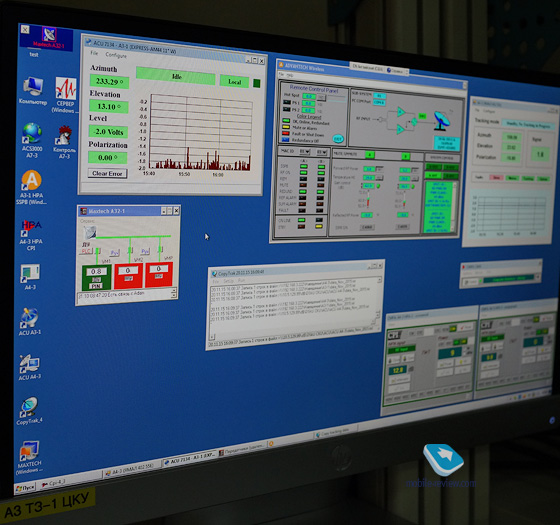Click the Elevation value 13.10 field
Screen dimensions: 560x525
point(109,106)
